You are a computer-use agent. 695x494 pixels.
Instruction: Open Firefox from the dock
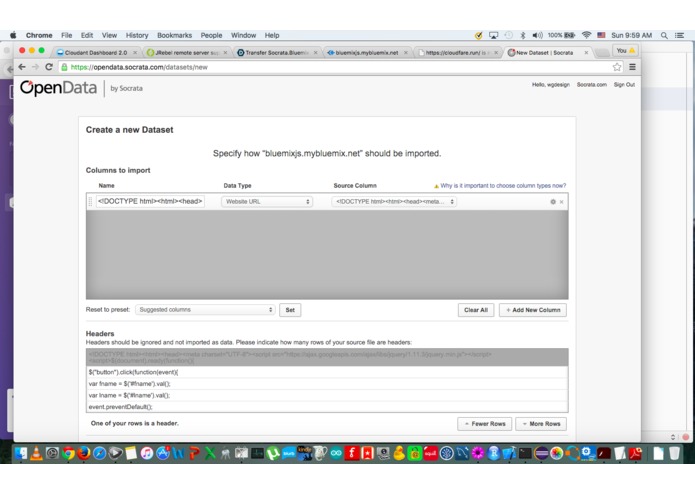[84, 453]
